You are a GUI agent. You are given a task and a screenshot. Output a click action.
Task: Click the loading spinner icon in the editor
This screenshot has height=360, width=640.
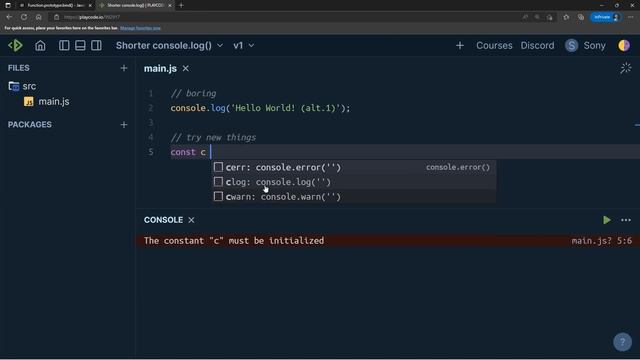625,68
